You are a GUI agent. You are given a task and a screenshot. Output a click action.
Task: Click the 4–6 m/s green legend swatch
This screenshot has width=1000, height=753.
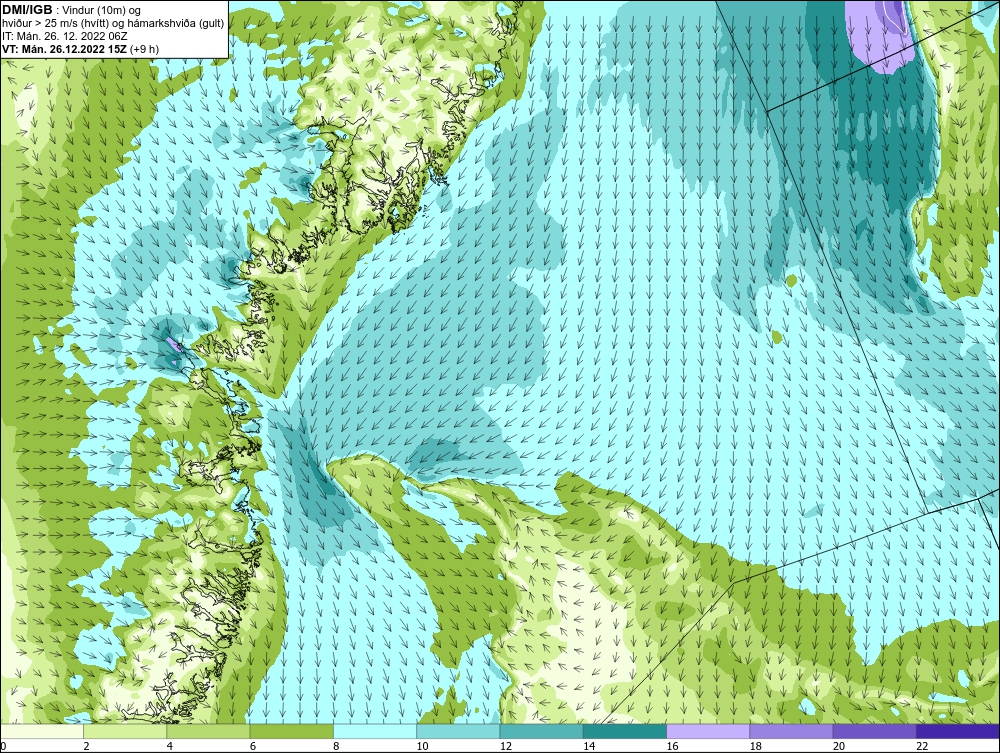click(x=209, y=731)
